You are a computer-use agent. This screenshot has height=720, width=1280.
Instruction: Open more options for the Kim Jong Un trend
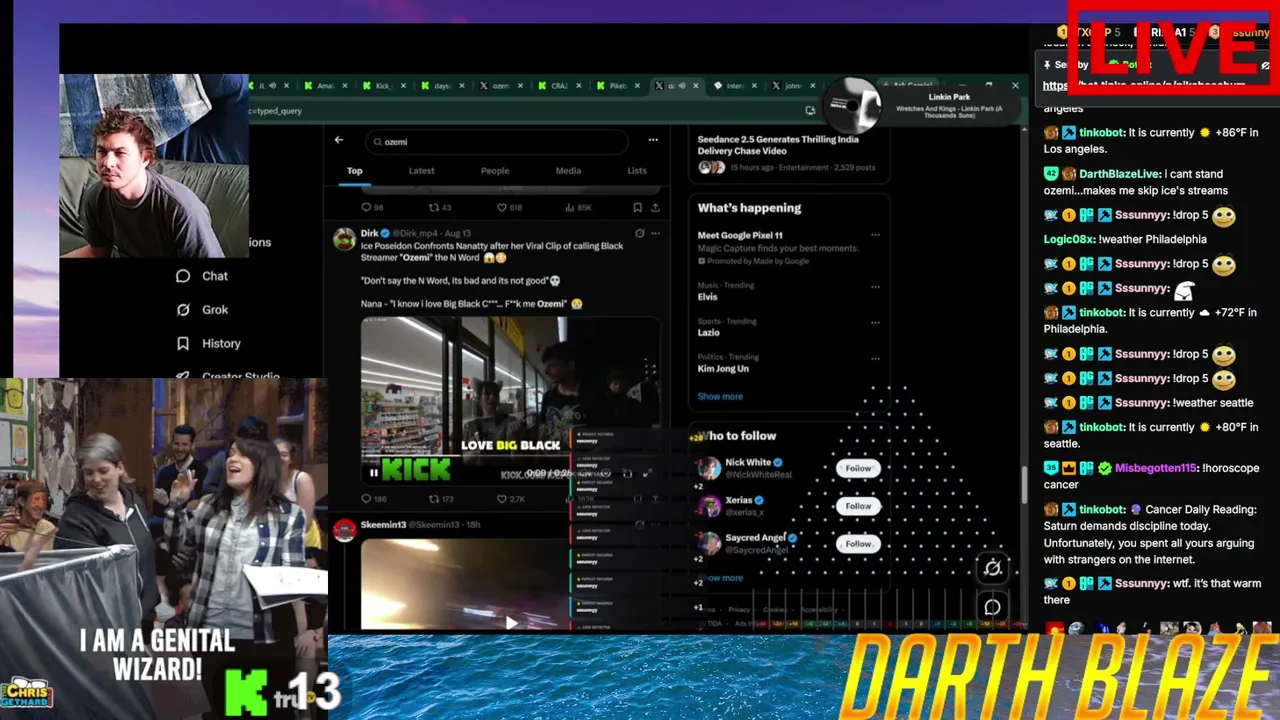coord(875,358)
